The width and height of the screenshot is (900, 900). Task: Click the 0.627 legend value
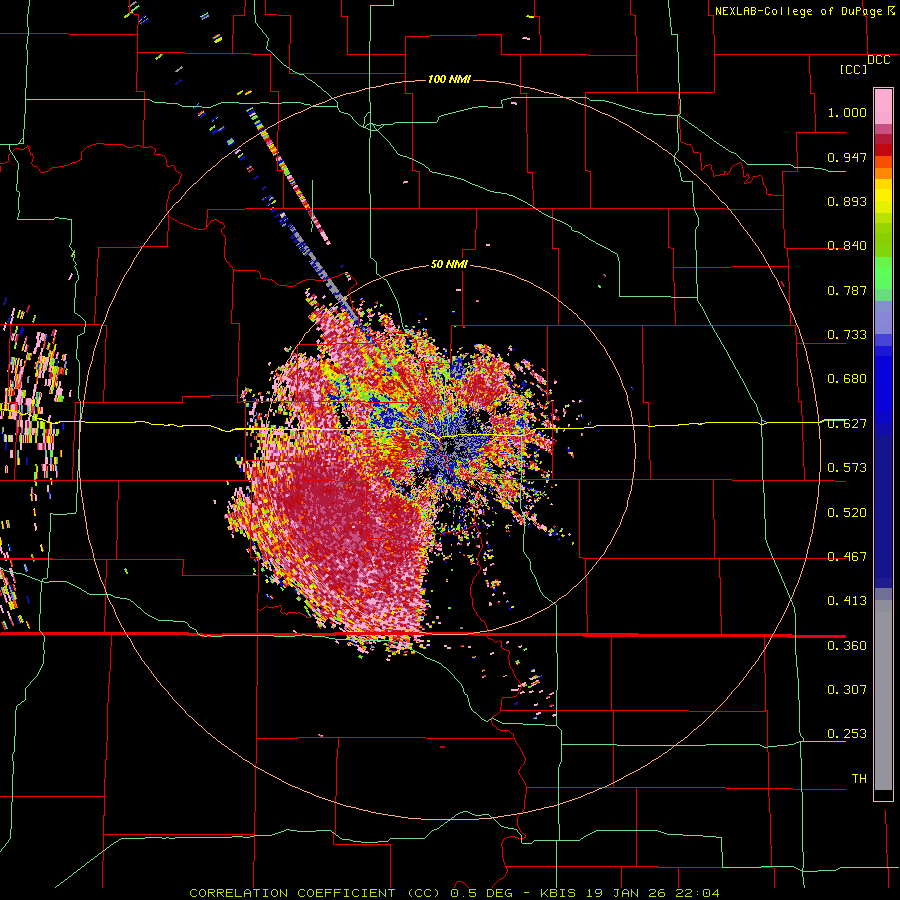tap(847, 424)
